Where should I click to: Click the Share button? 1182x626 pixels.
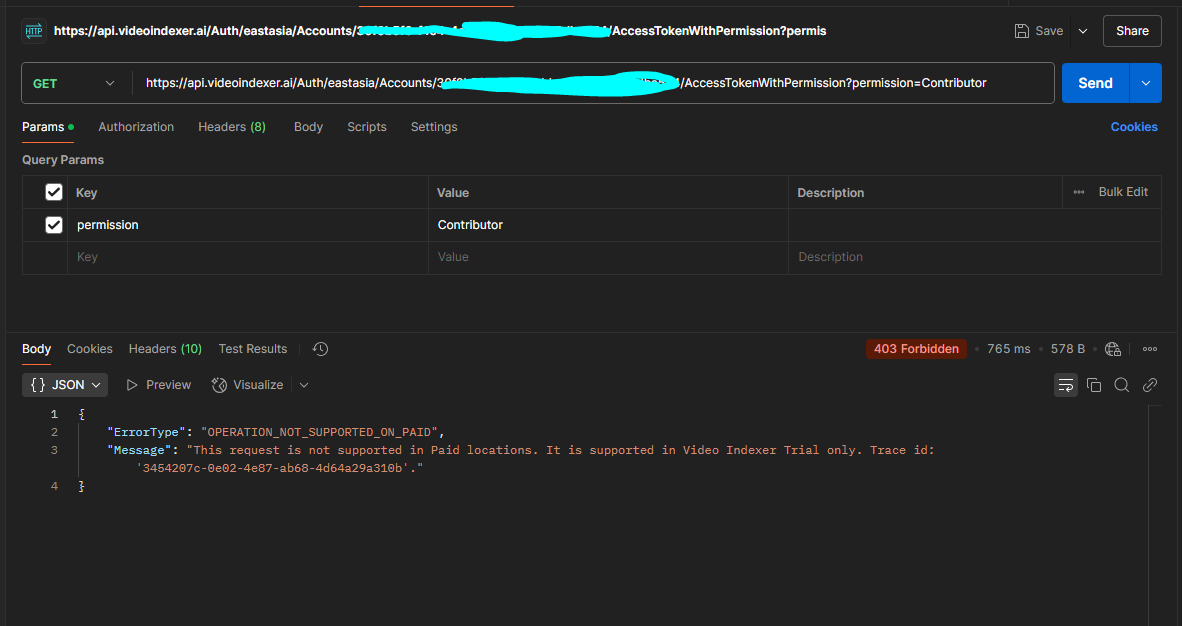point(1132,31)
